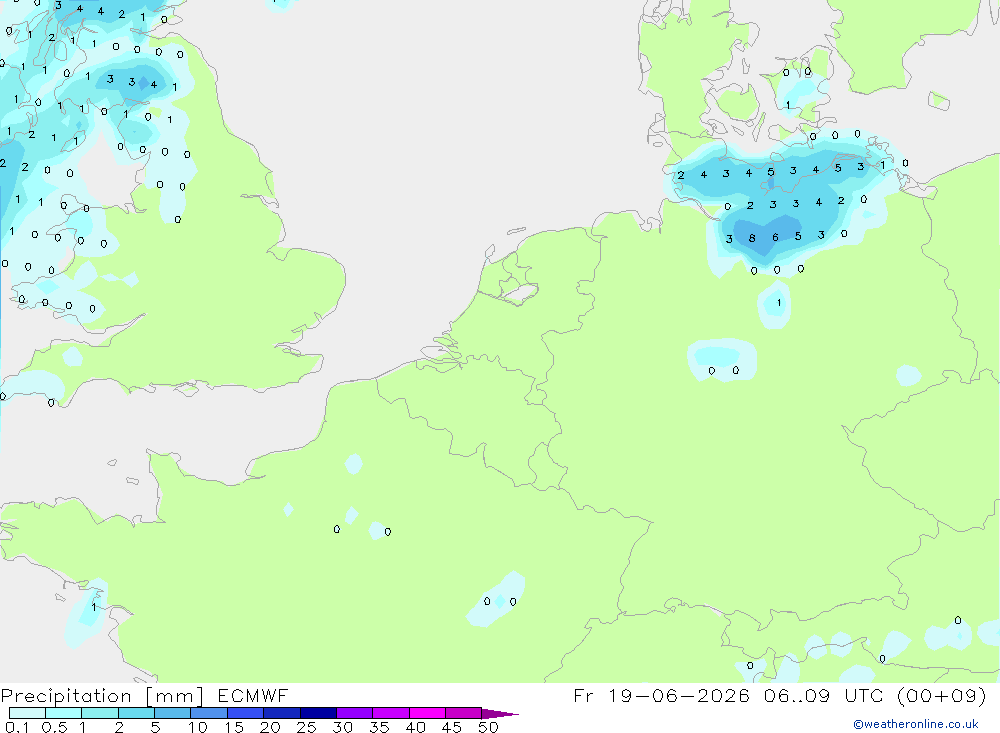Click the ECMWF model label
This screenshot has height=733, width=1000.
click(x=253, y=695)
